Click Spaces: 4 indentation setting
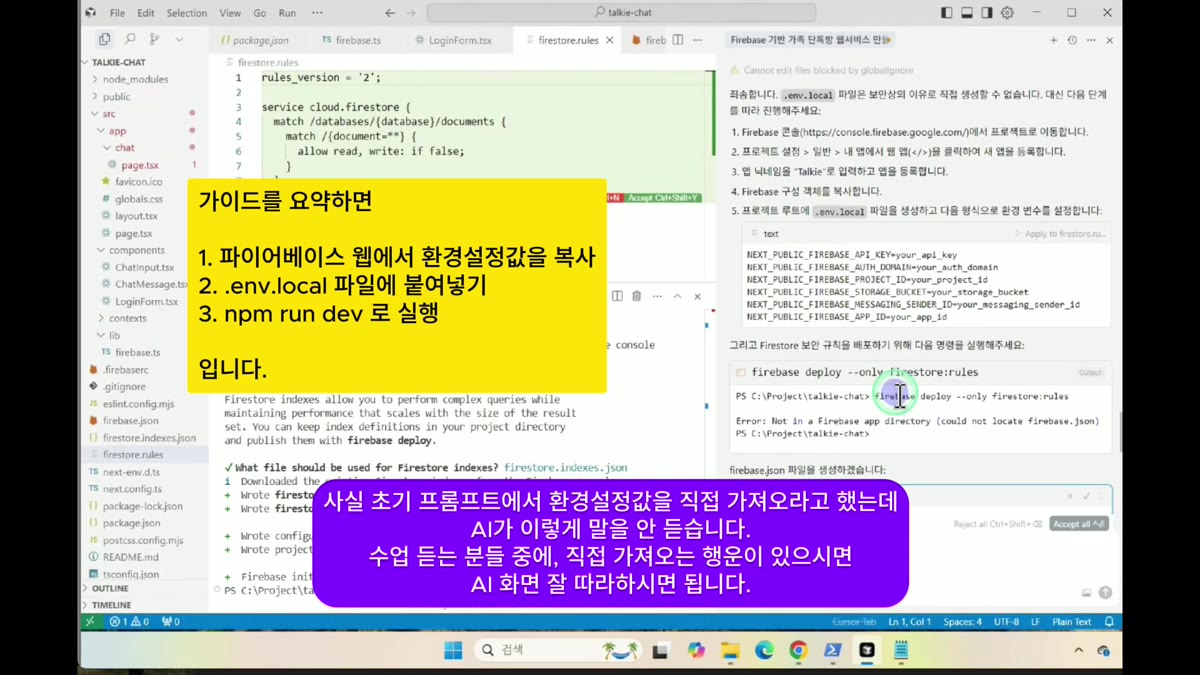The width and height of the screenshot is (1200, 675). pyautogui.click(x=962, y=621)
